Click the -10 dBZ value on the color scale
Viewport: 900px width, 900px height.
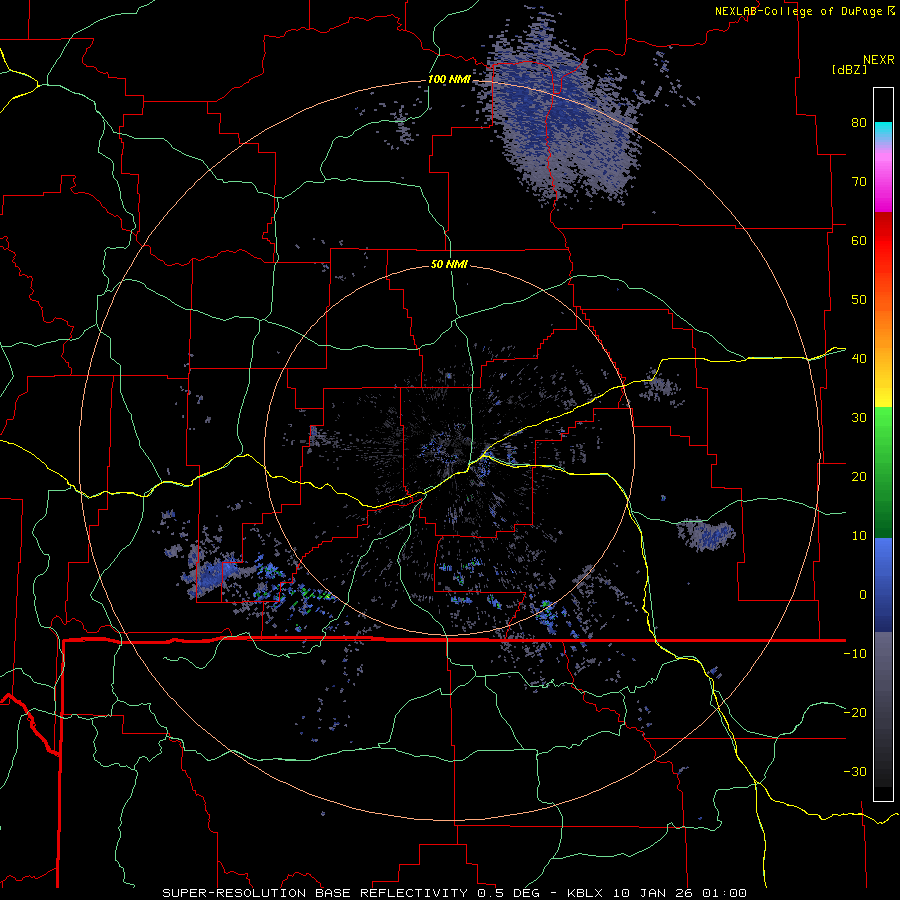[x=855, y=654]
